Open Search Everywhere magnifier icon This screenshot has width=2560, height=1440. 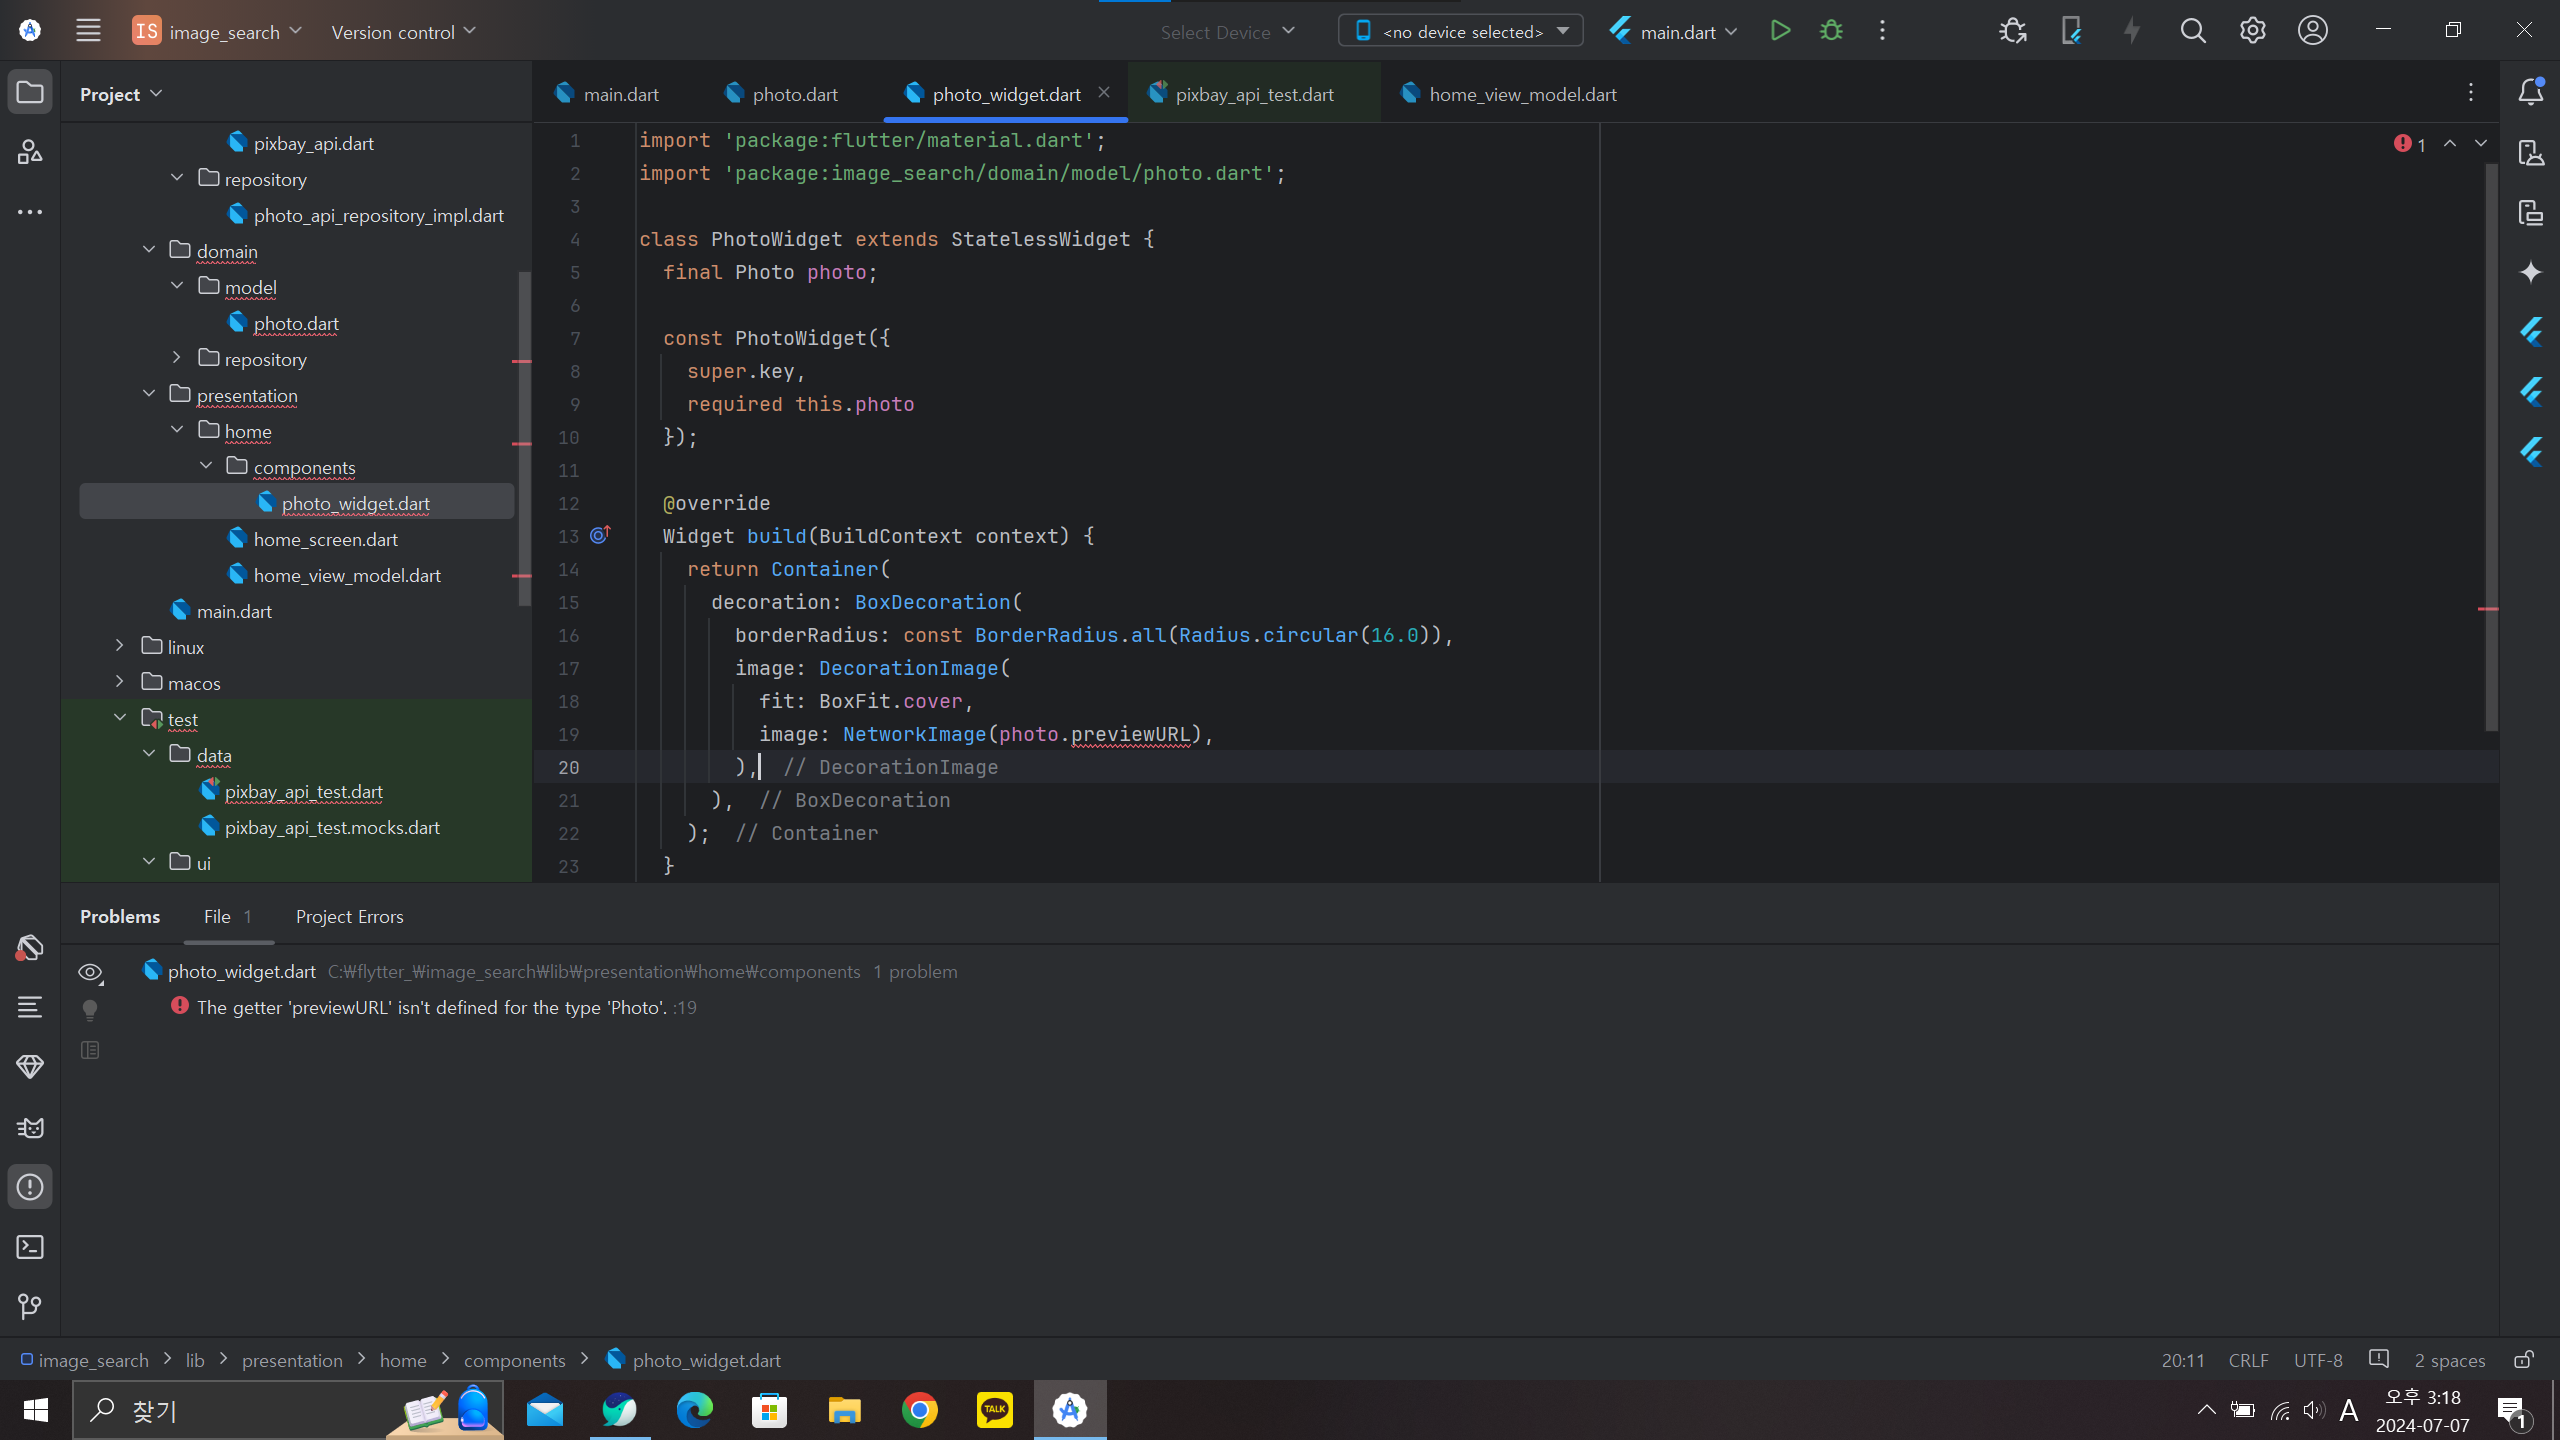2192,31
